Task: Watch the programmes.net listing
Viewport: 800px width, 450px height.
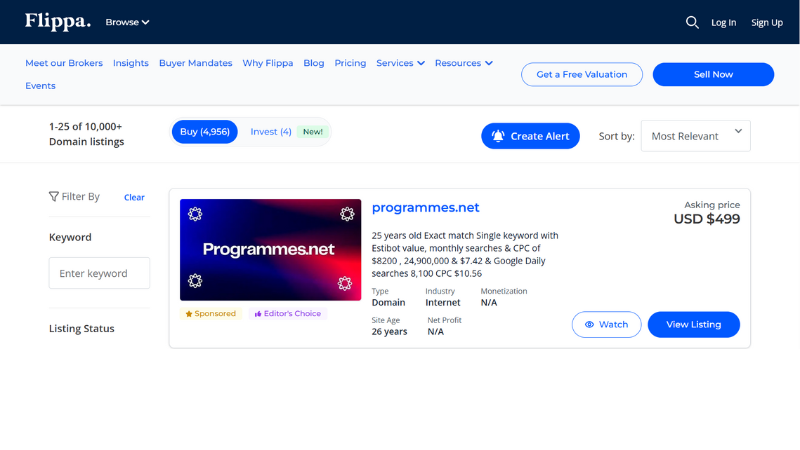Action: pos(606,324)
